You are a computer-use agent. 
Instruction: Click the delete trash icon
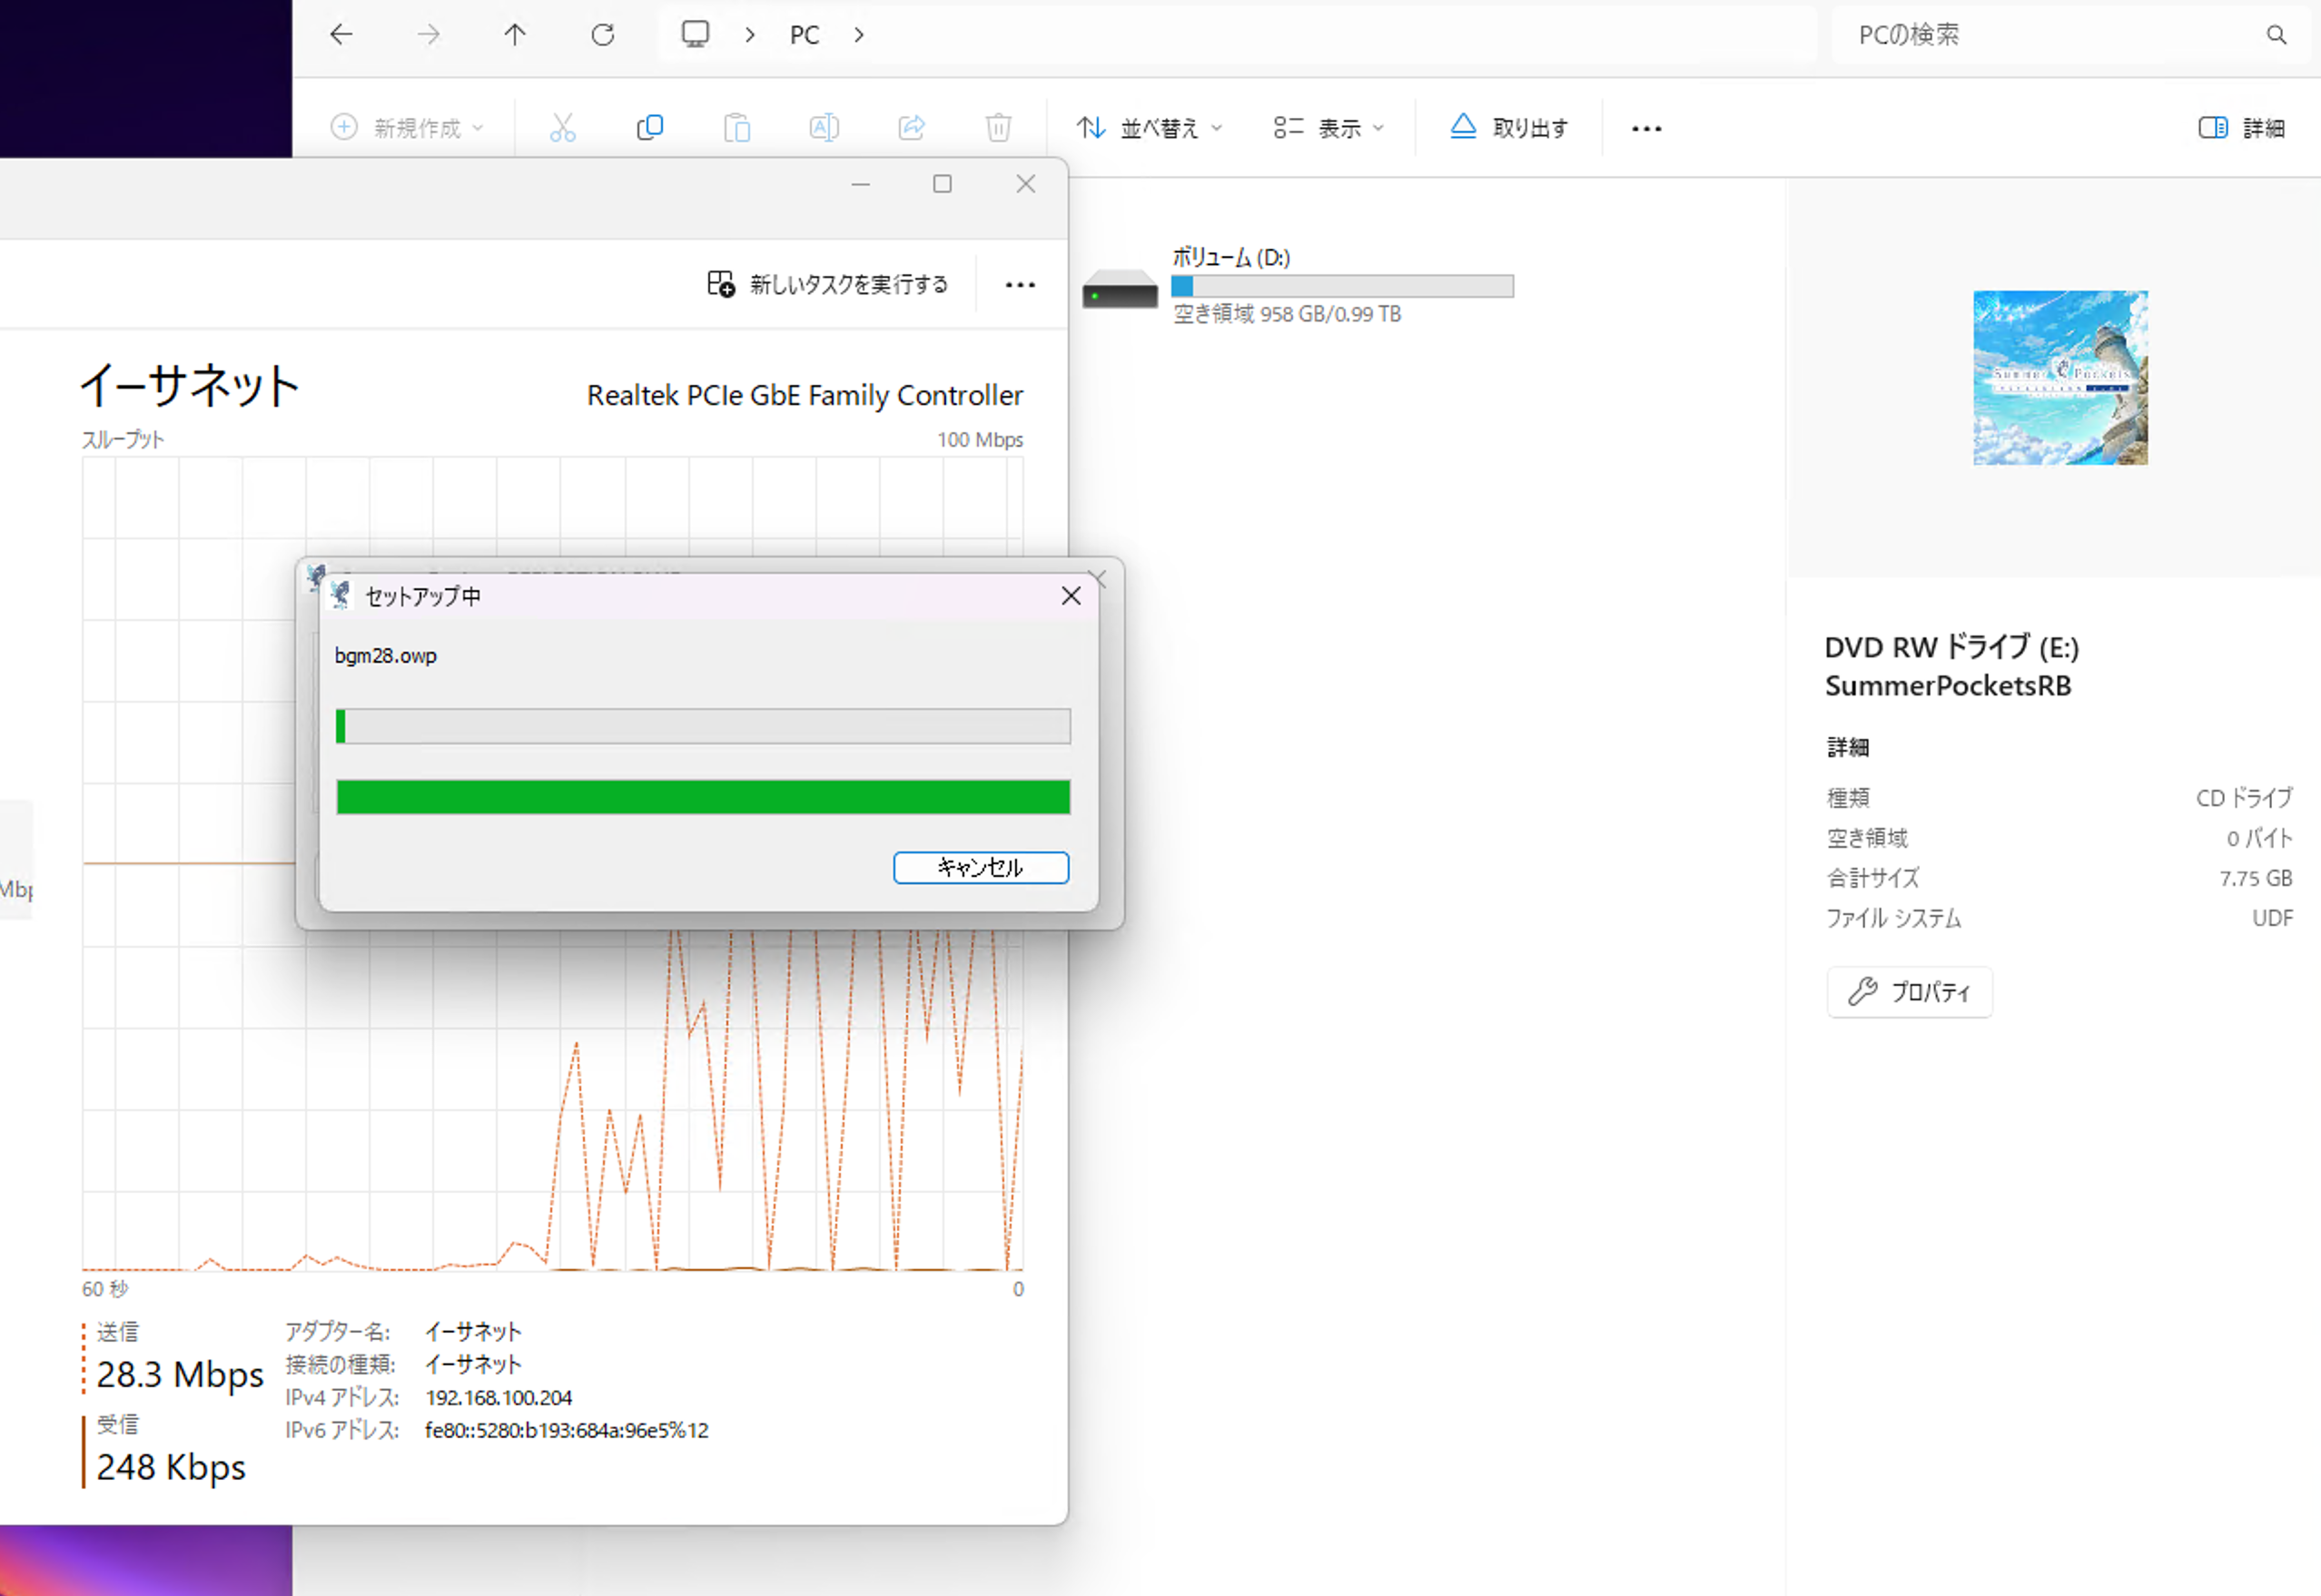pyautogui.click(x=998, y=127)
